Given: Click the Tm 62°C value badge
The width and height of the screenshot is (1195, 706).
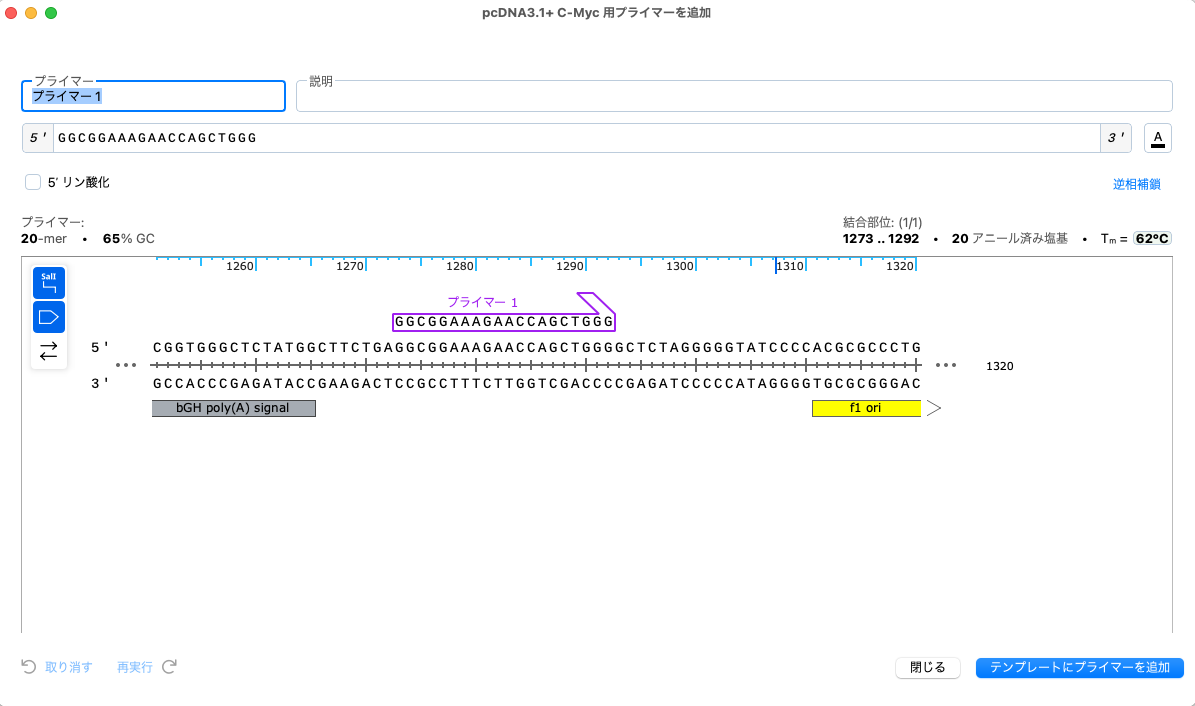Looking at the screenshot, I should (x=1152, y=238).
